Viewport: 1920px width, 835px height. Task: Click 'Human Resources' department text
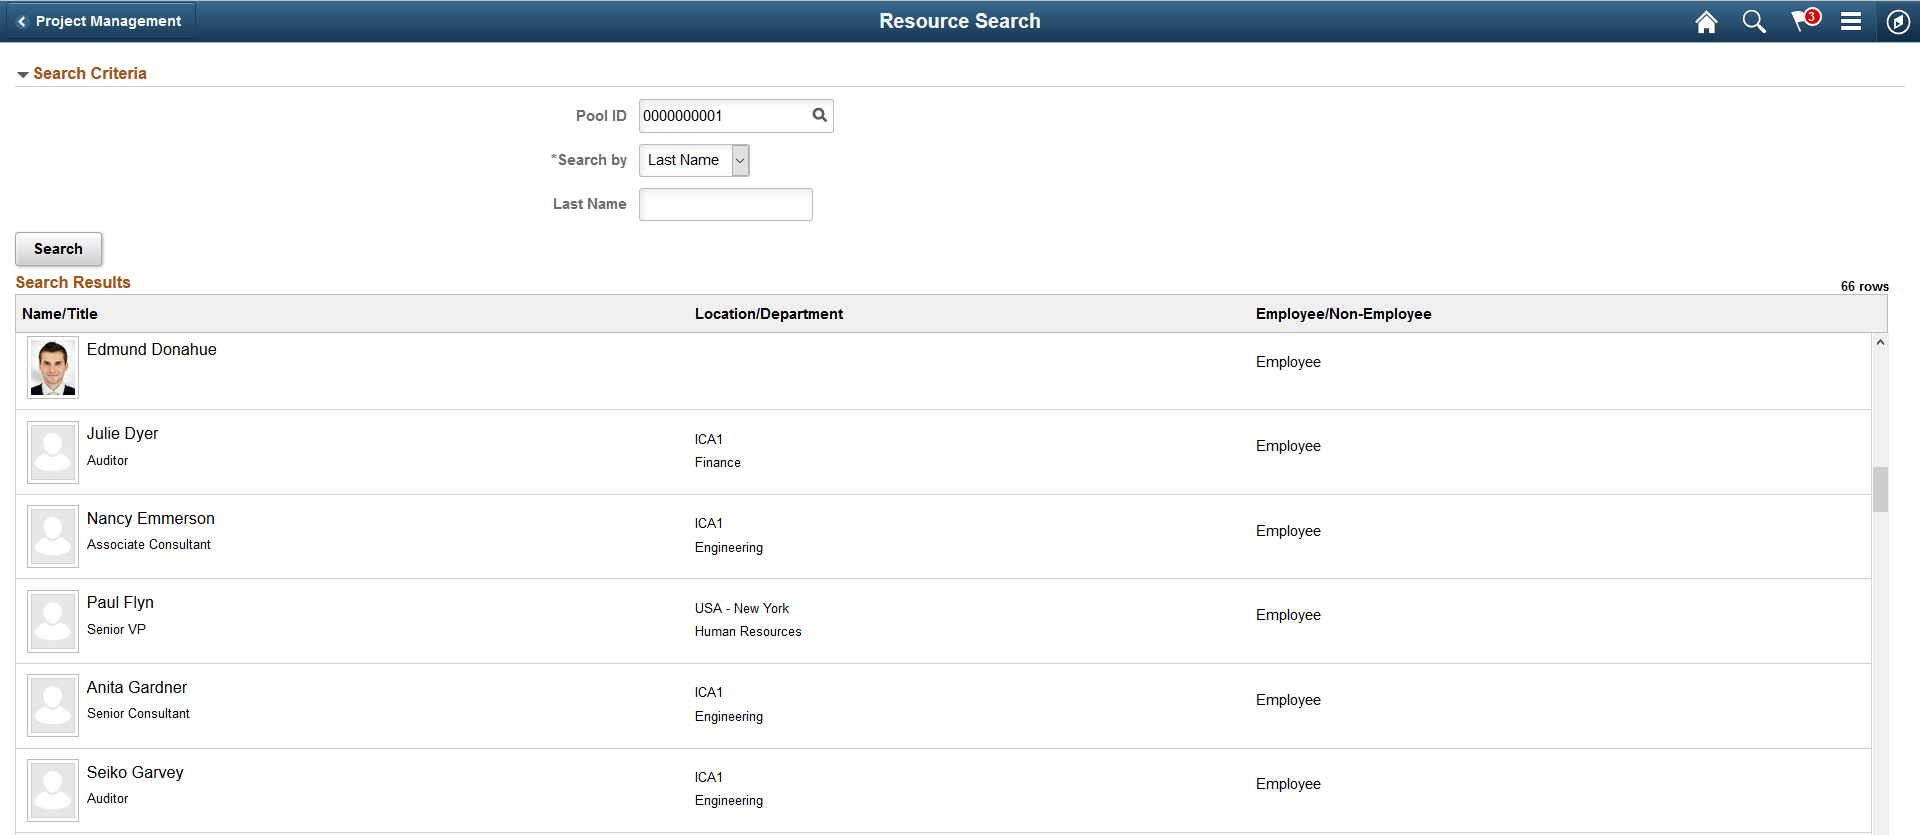coord(748,632)
